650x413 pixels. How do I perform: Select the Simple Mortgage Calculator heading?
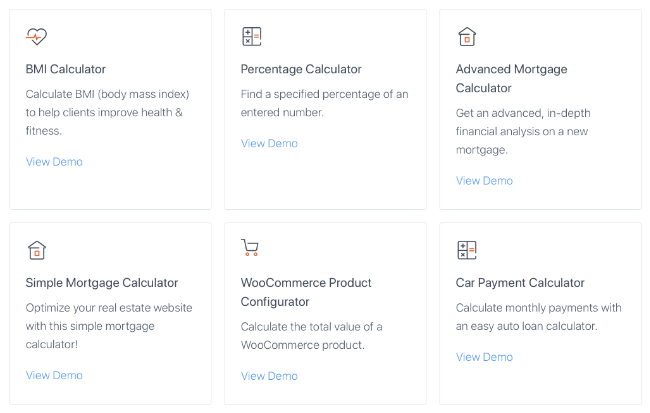pos(102,283)
